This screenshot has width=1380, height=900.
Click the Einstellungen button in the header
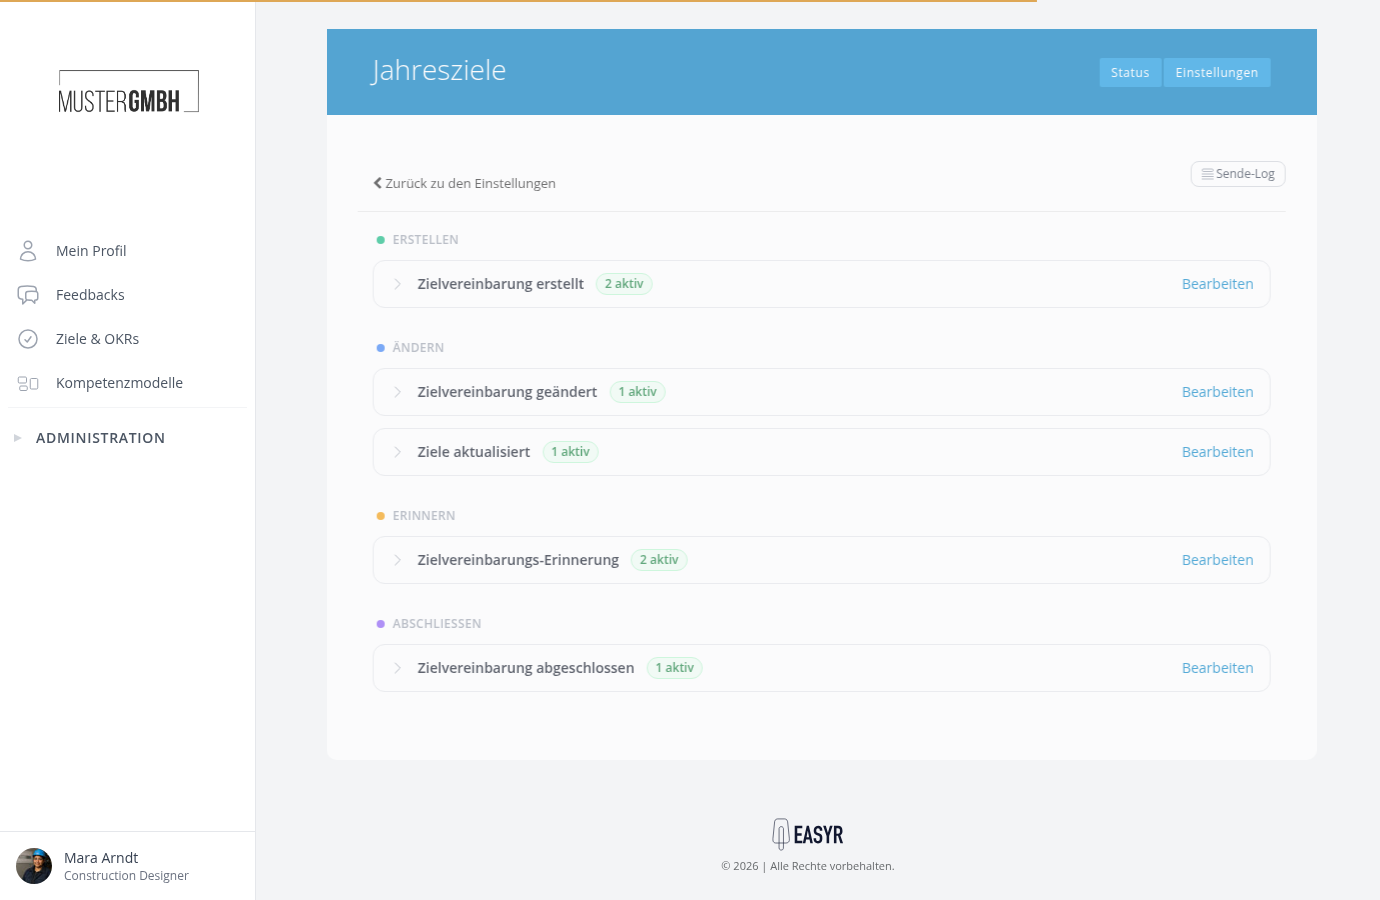(x=1217, y=72)
